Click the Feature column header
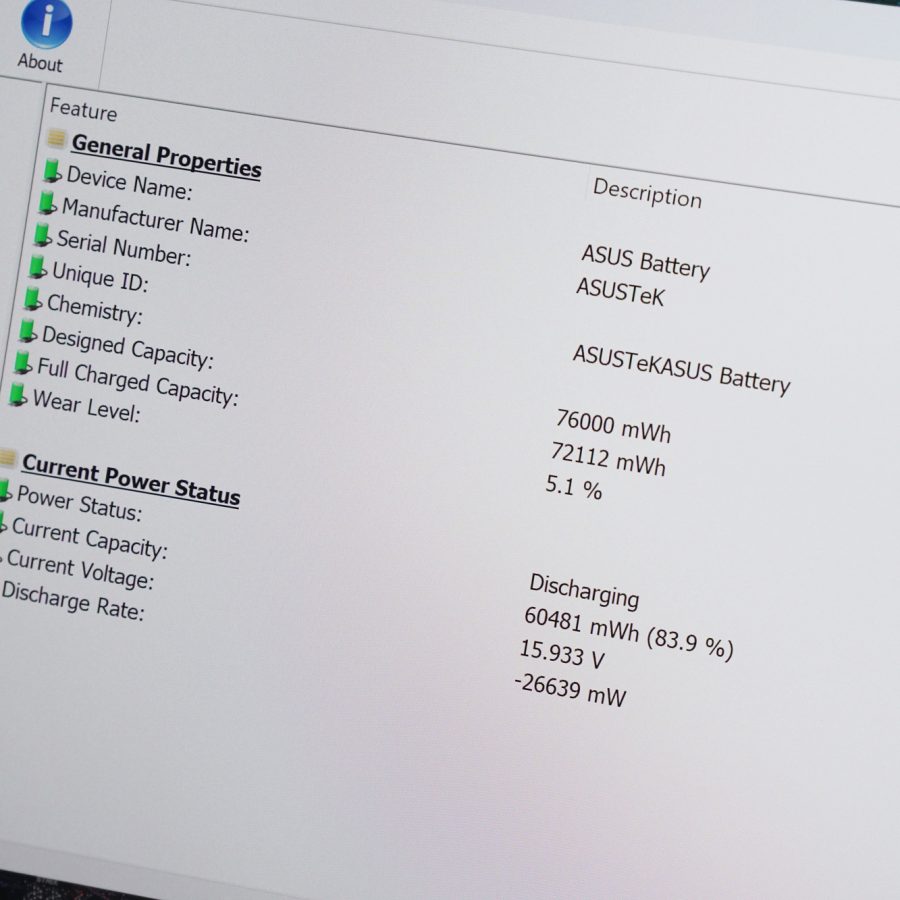 [x=83, y=109]
